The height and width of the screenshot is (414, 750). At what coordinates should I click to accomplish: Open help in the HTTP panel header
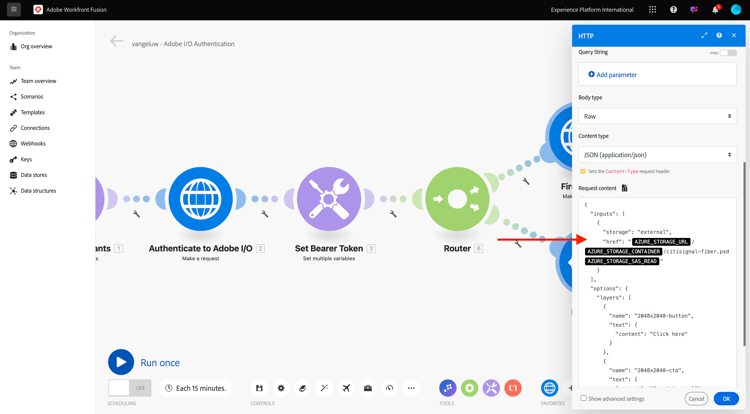(x=719, y=35)
